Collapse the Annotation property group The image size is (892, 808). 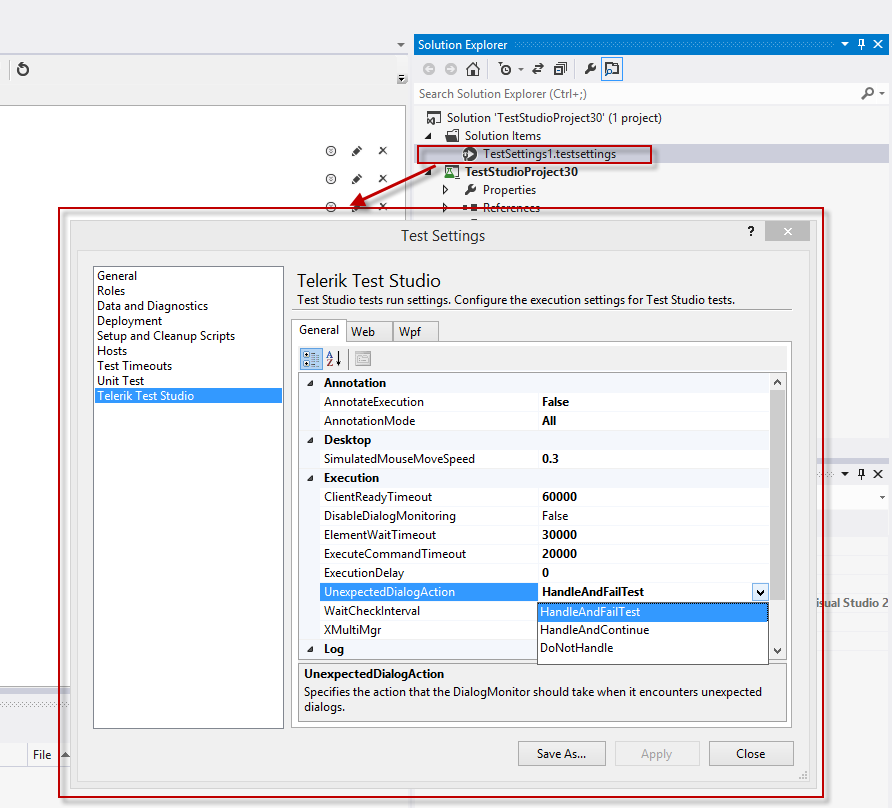311,383
